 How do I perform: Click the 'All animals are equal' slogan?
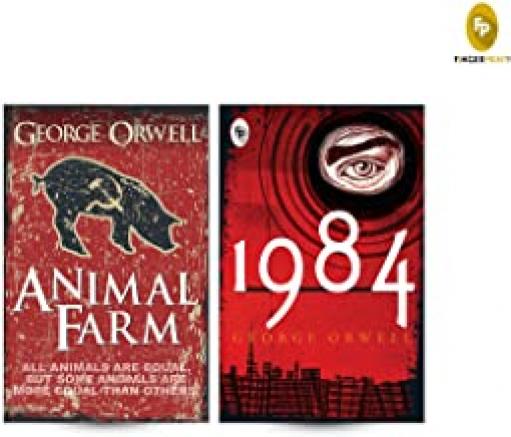point(104,379)
